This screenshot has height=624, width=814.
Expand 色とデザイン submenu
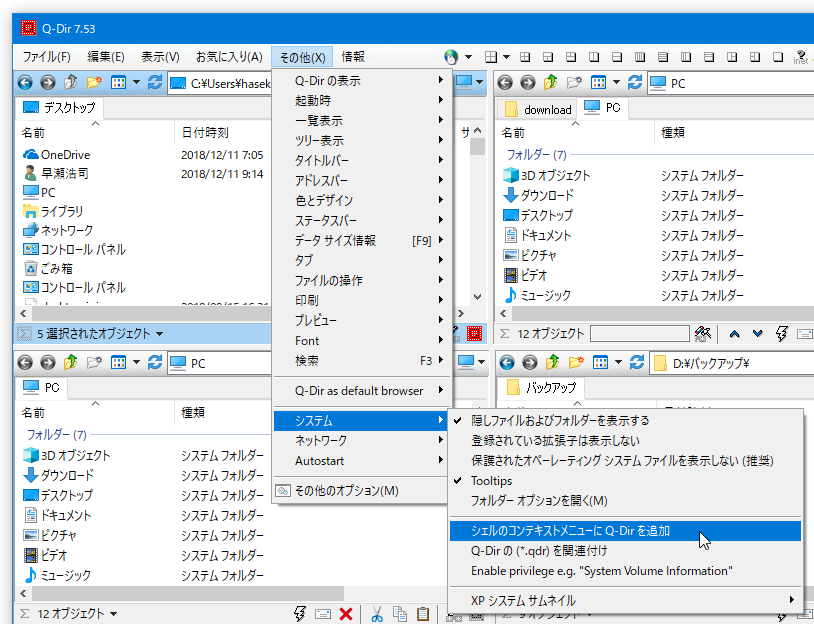pyautogui.click(x=360, y=200)
